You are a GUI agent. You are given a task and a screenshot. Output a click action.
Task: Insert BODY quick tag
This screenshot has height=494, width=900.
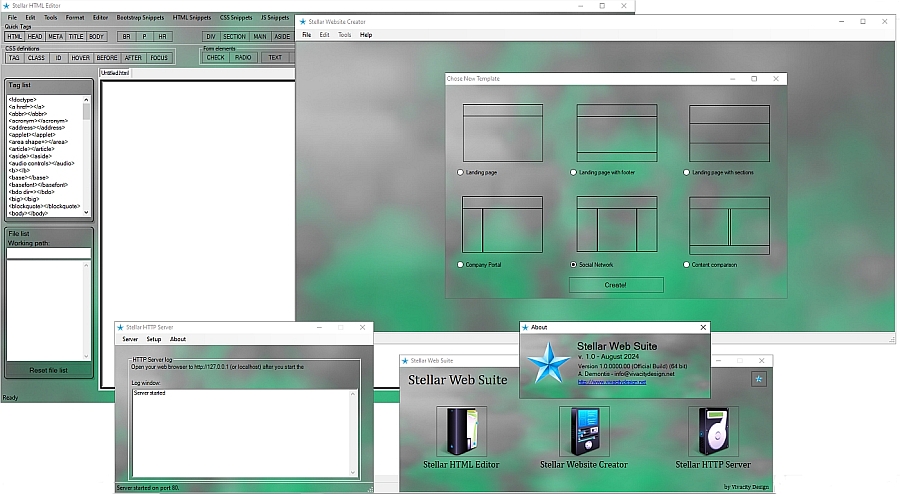(x=96, y=37)
